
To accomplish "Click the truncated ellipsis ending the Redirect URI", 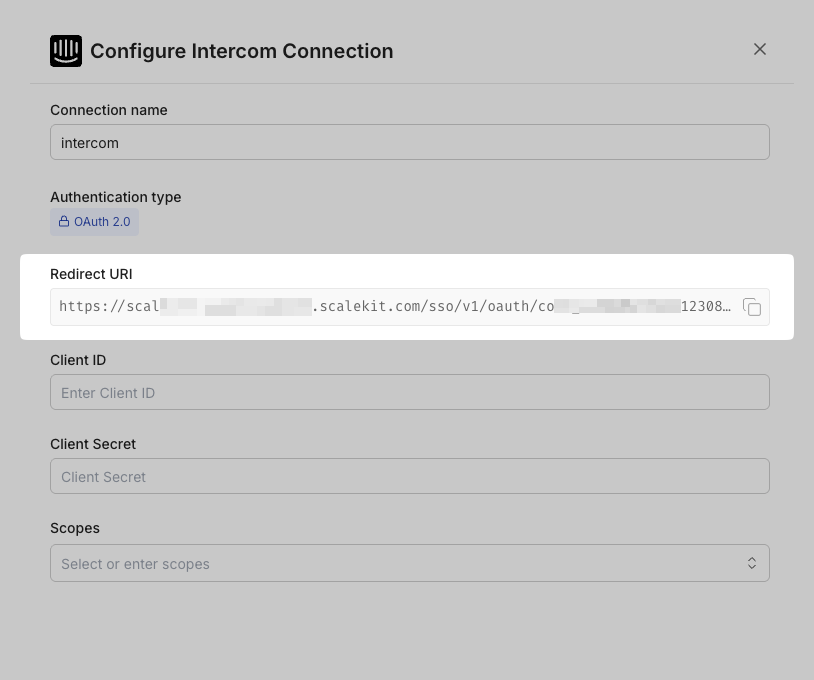I will (x=726, y=308).
